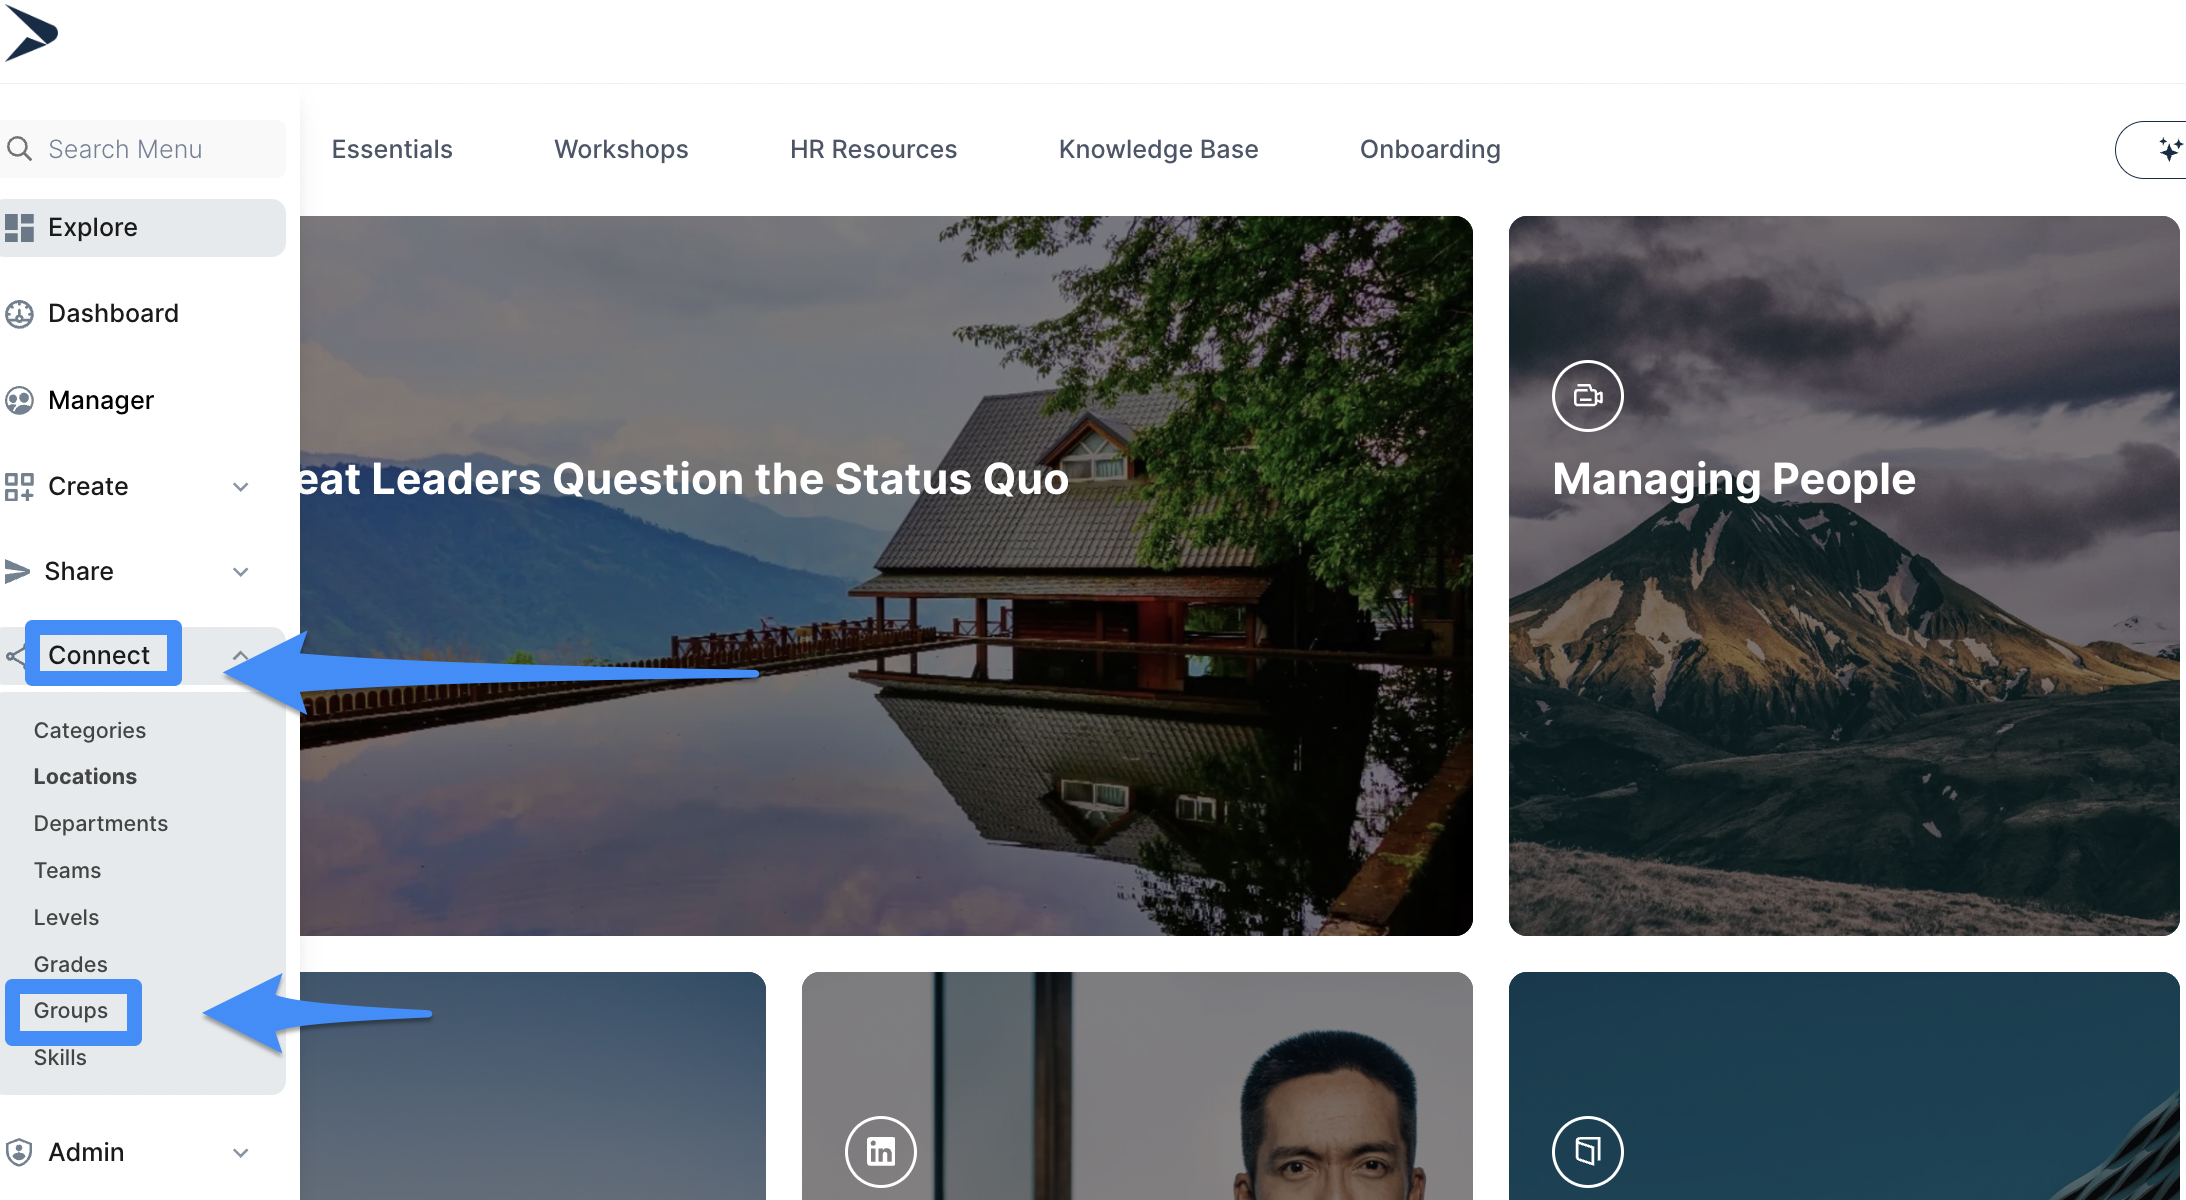Click the arrow logo icon at top-left
The height and width of the screenshot is (1200, 2186).
click(x=30, y=34)
